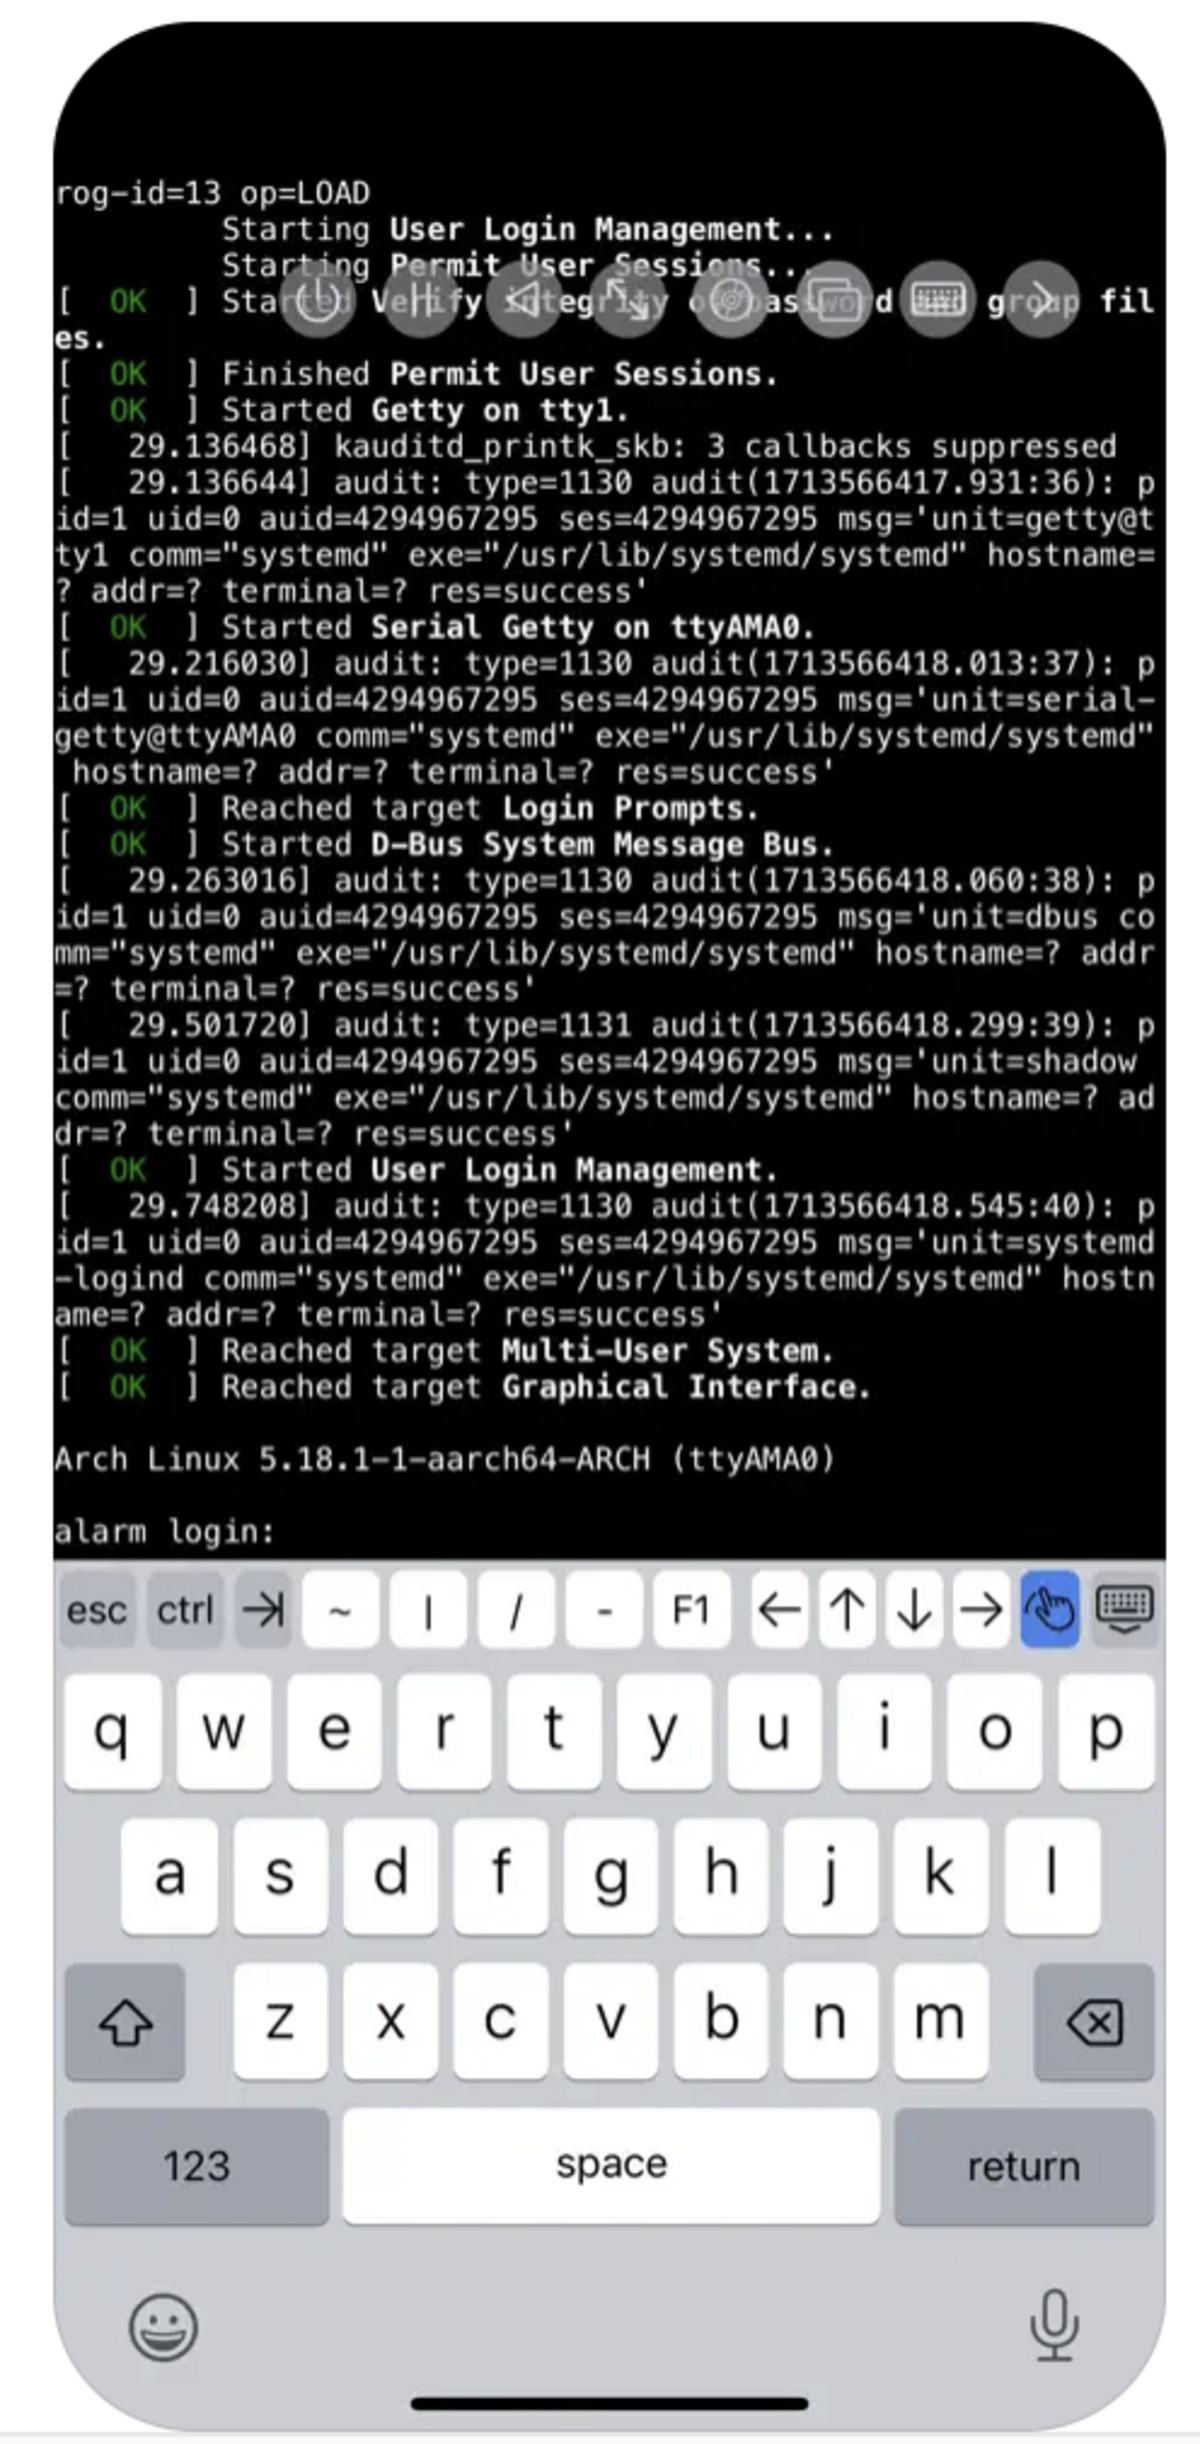Tap the tab arrow key
The image size is (1200, 2444).
coord(263,1610)
